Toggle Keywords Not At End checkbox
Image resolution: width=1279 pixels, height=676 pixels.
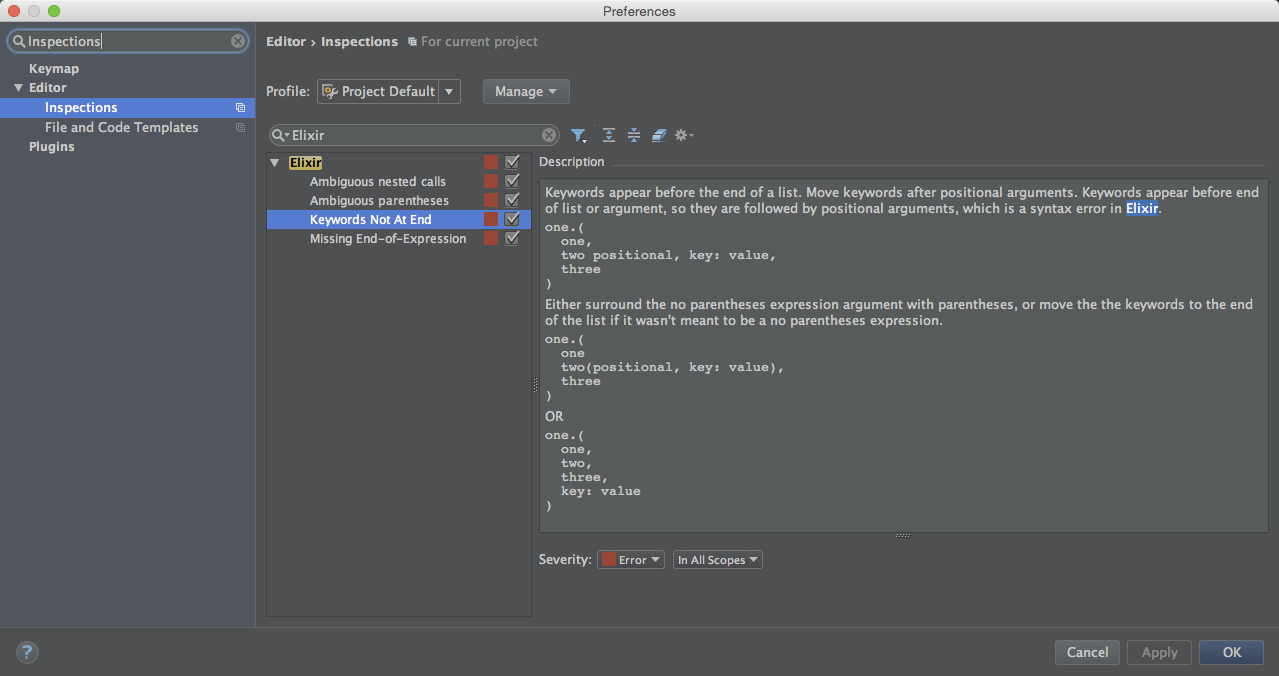(x=512, y=219)
